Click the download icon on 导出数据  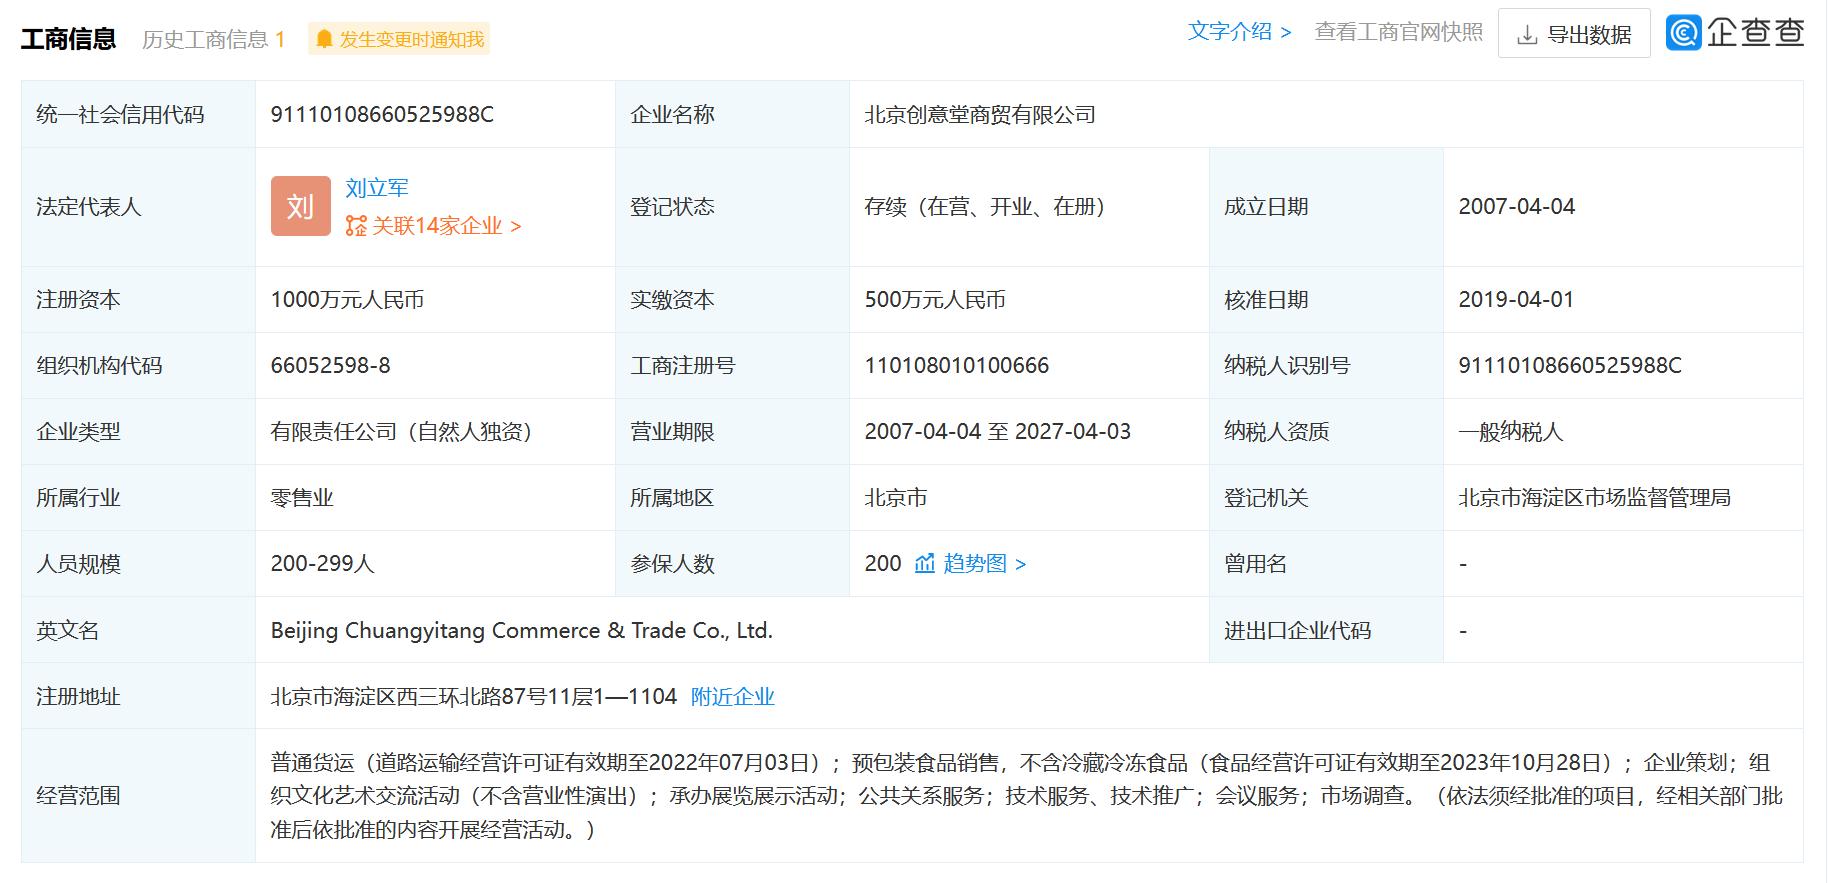click(1526, 36)
